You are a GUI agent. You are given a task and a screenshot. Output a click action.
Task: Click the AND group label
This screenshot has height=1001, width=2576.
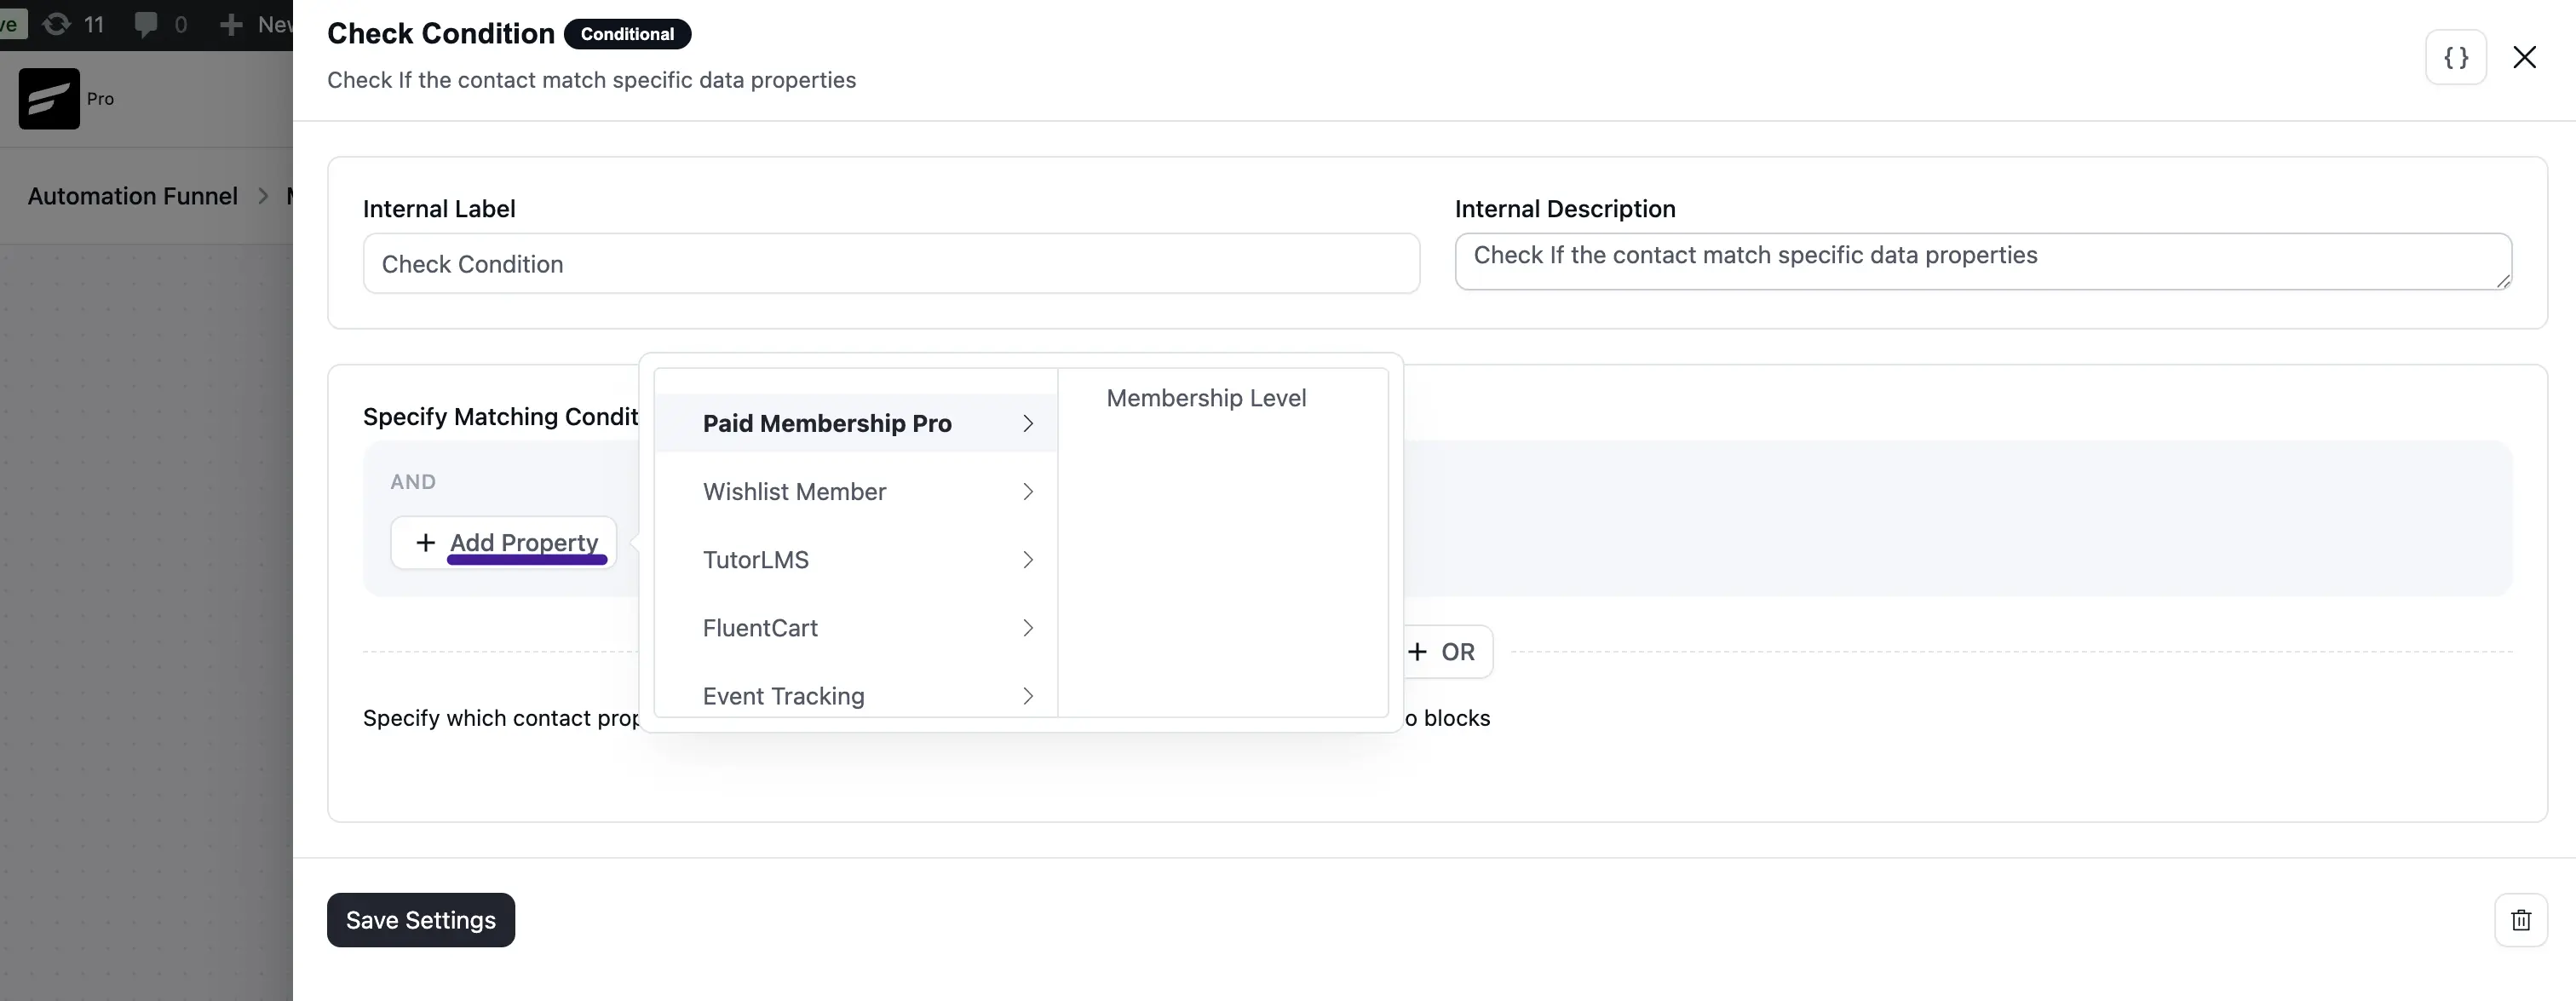pyautogui.click(x=413, y=482)
